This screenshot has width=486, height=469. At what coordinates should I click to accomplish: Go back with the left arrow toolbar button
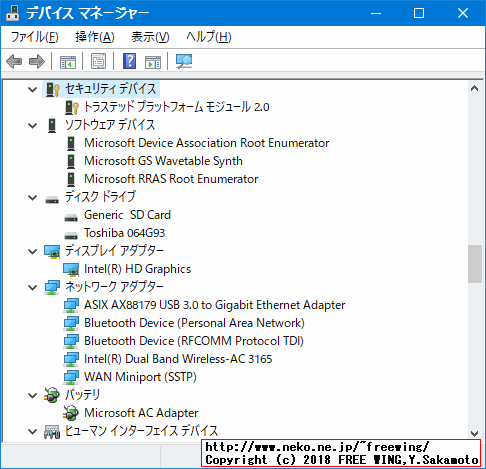pyautogui.click(x=14, y=62)
